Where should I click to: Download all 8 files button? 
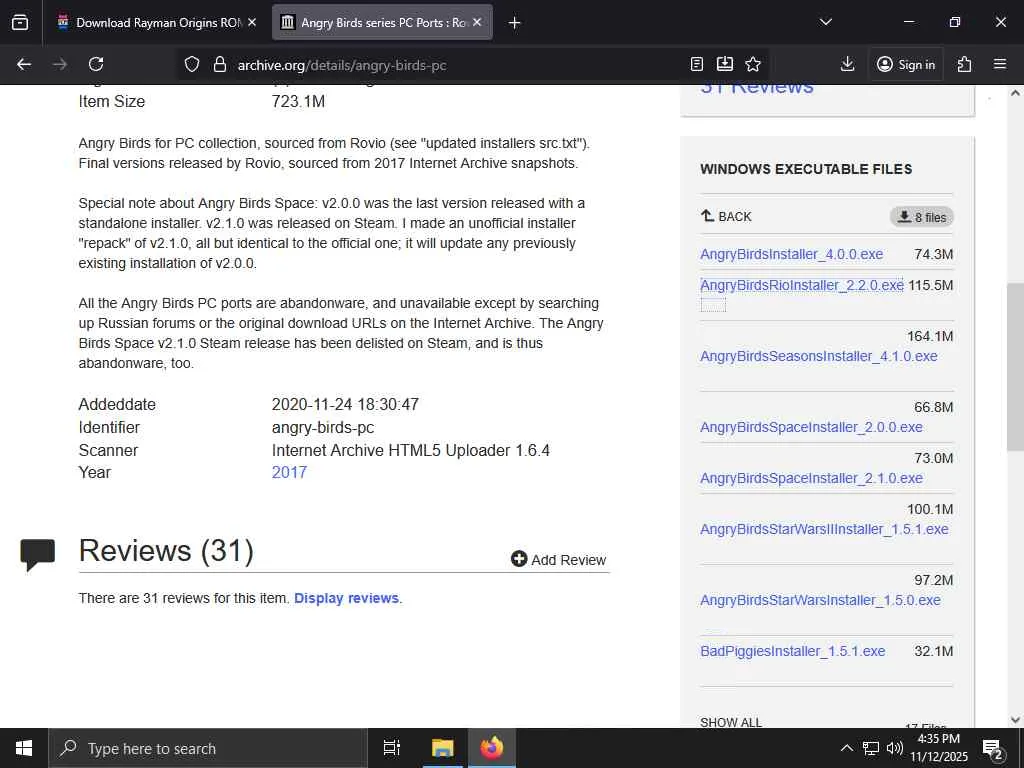(921, 217)
